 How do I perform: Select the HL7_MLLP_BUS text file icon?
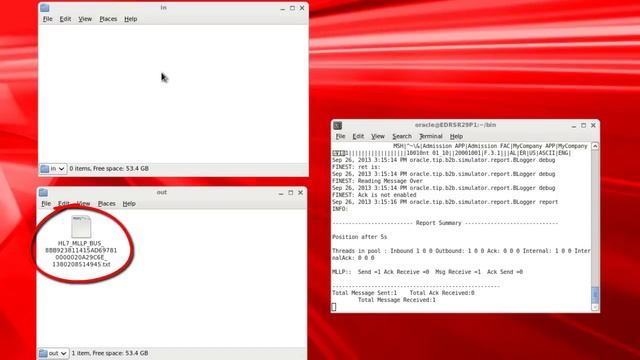[81, 227]
